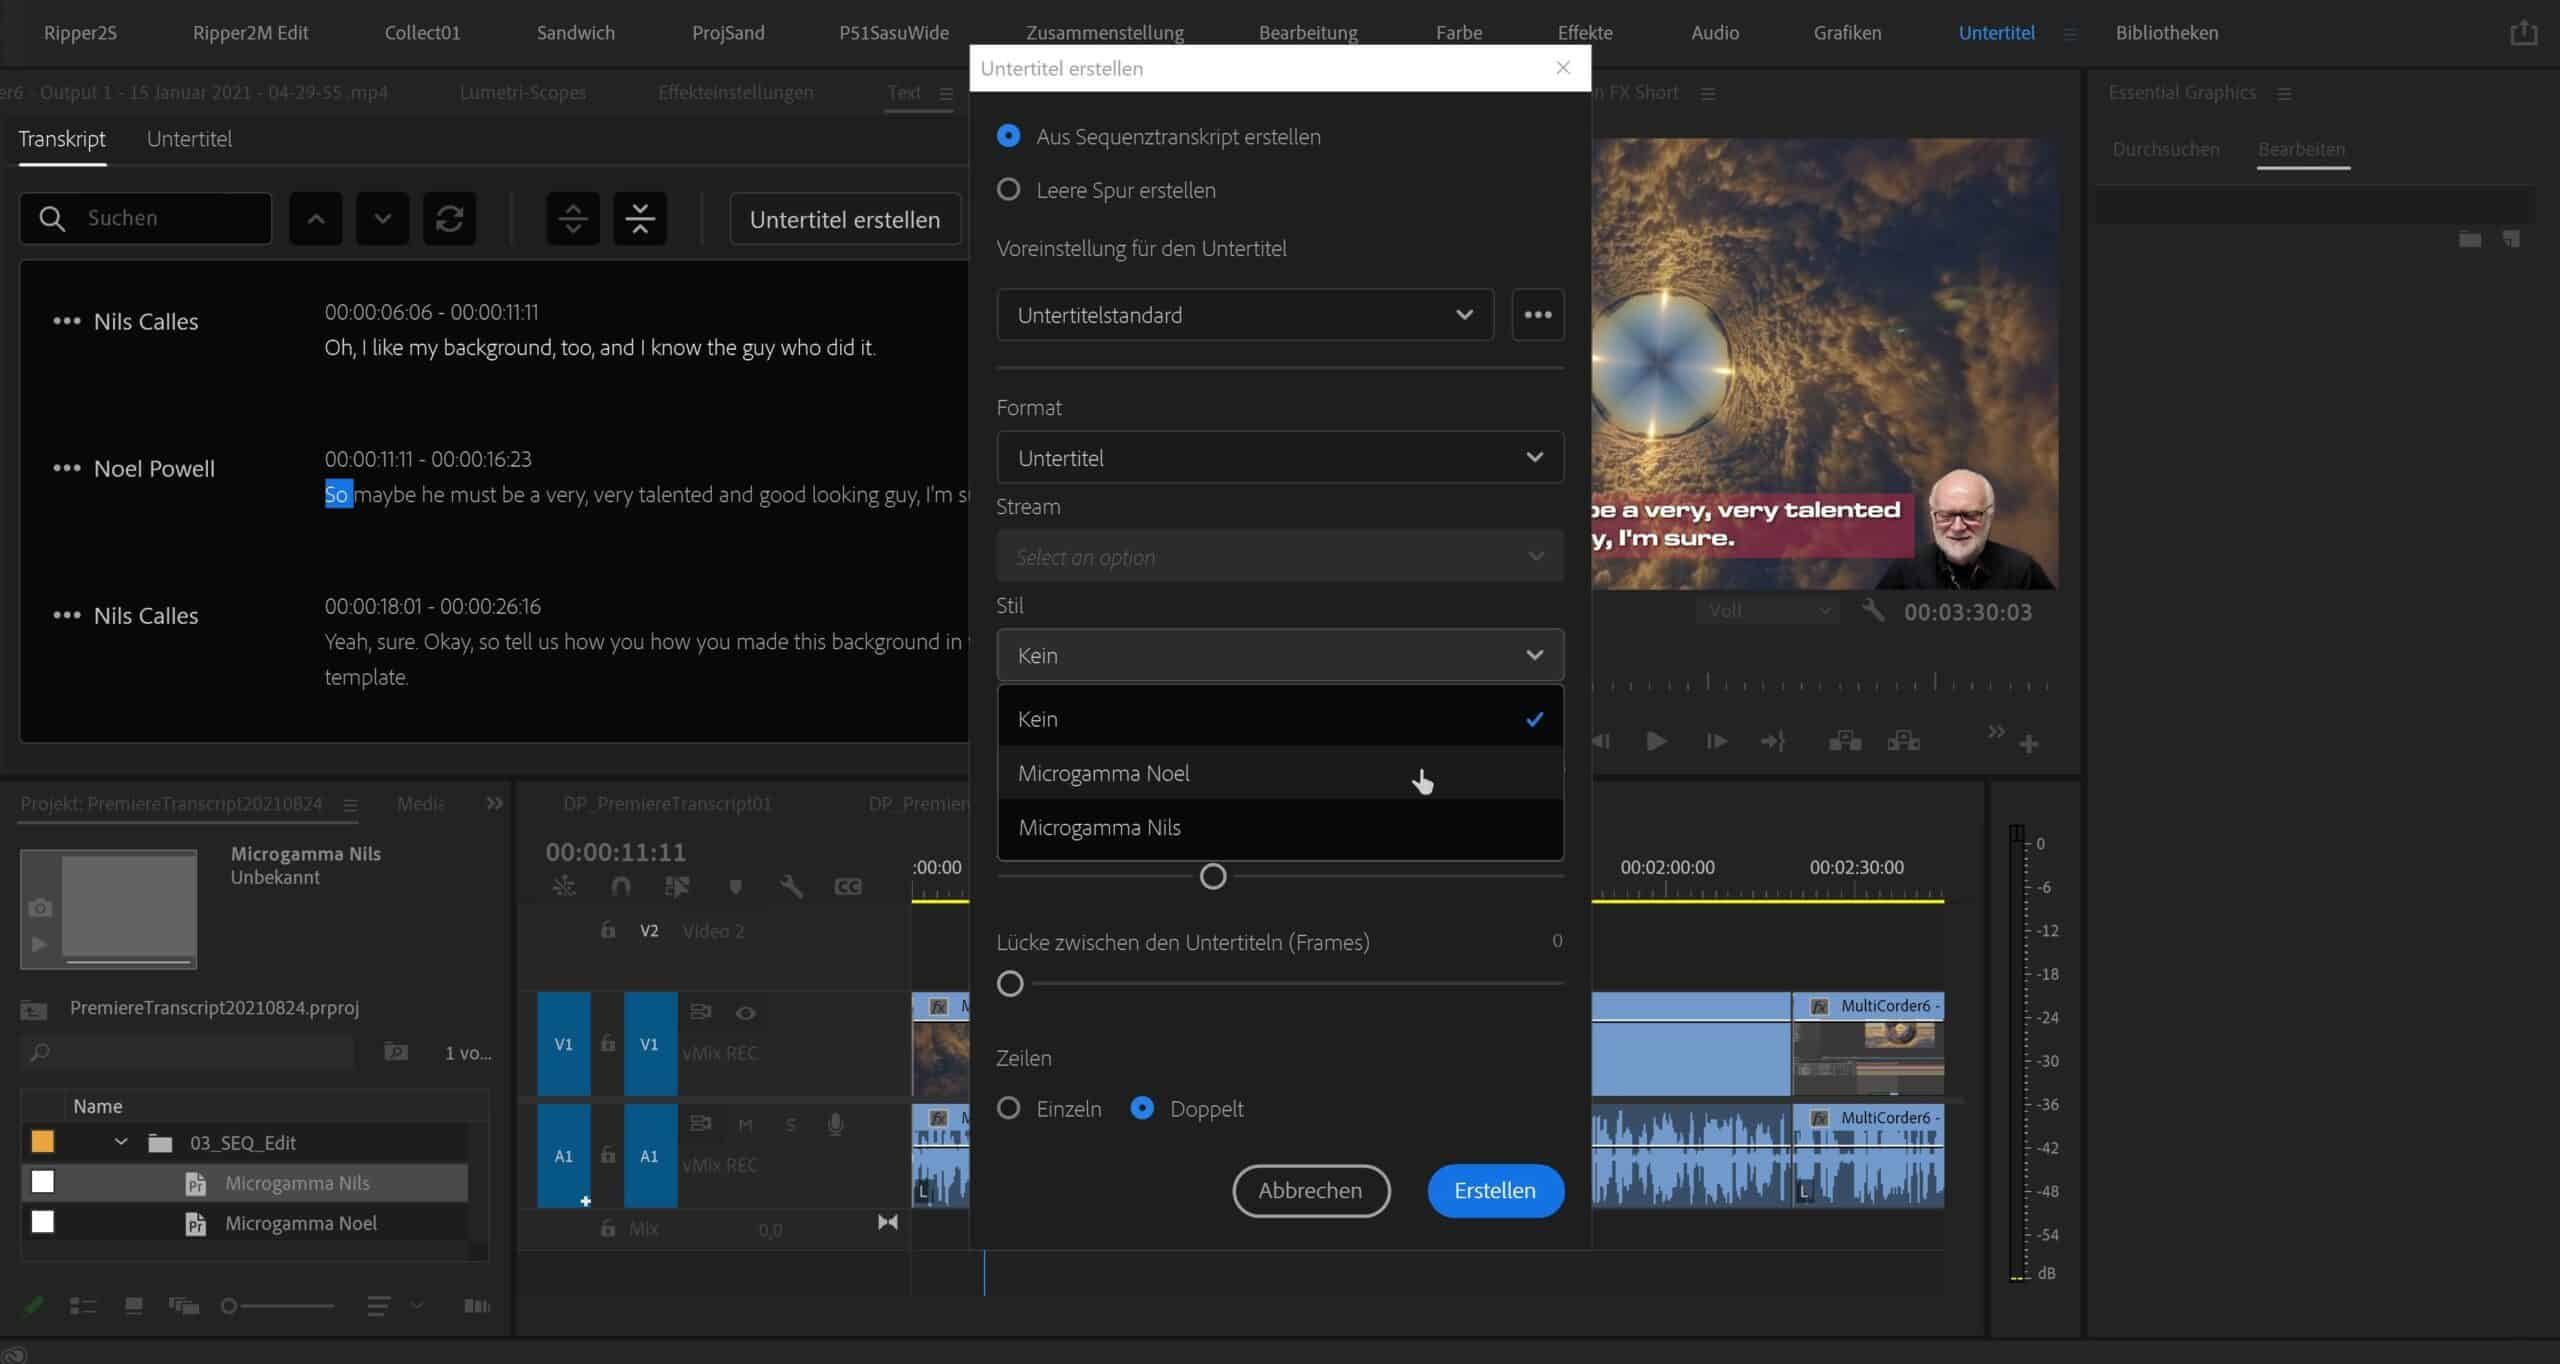Viewport: 2560px width, 1364px height.
Task: Select the Leere Spur erstellen radio button
Action: tap(1009, 190)
